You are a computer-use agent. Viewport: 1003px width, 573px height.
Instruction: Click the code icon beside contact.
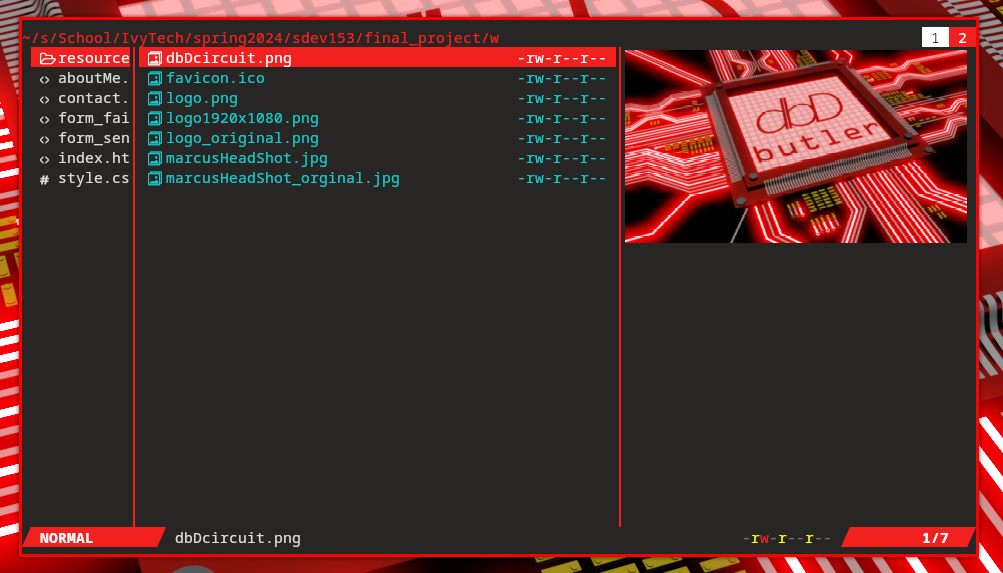click(x=44, y=99)
